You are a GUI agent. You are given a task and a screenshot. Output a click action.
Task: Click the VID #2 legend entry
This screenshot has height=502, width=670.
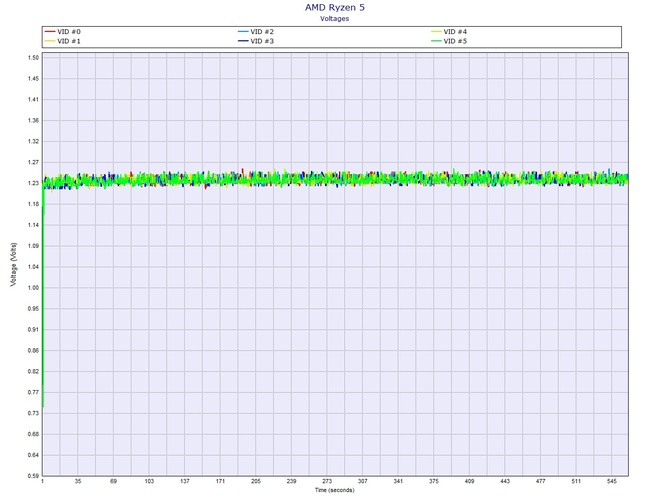(256, 32)
